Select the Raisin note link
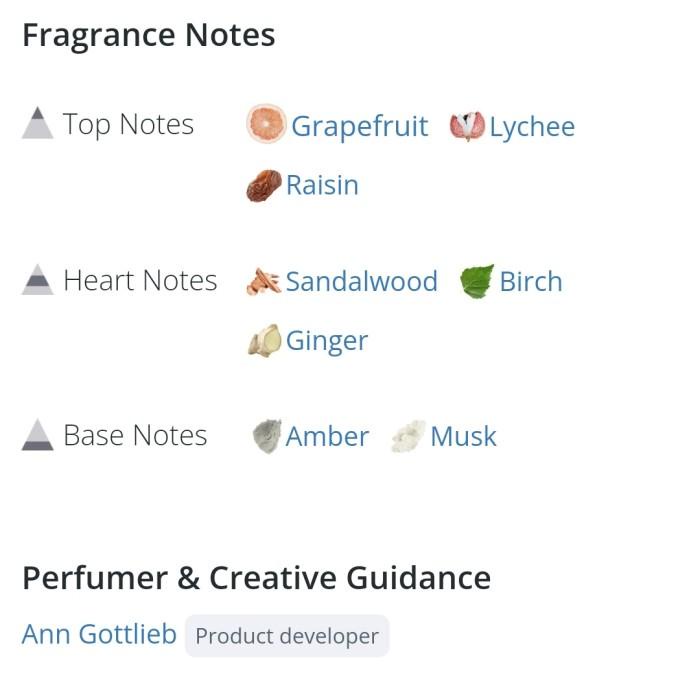The width and height of the screenshot is (700, 700). click(x=322, y=185)
